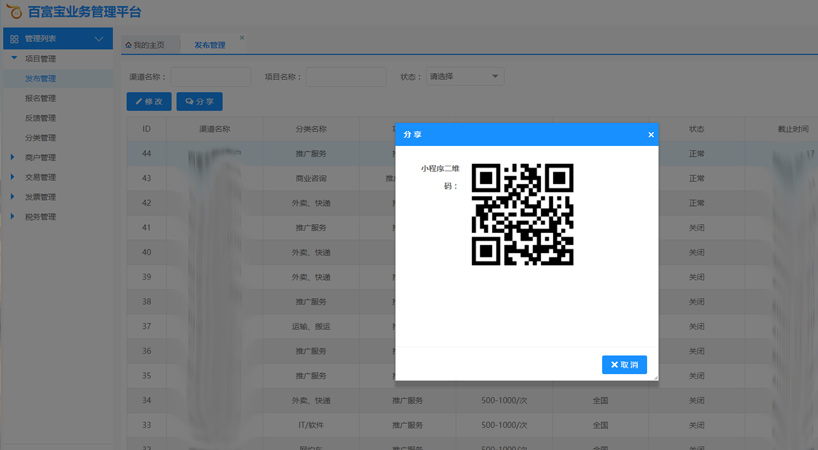This screenshot has height=450, width=818.
Task: Collapse the 项目管理 tree node
Action: (13, 59)
